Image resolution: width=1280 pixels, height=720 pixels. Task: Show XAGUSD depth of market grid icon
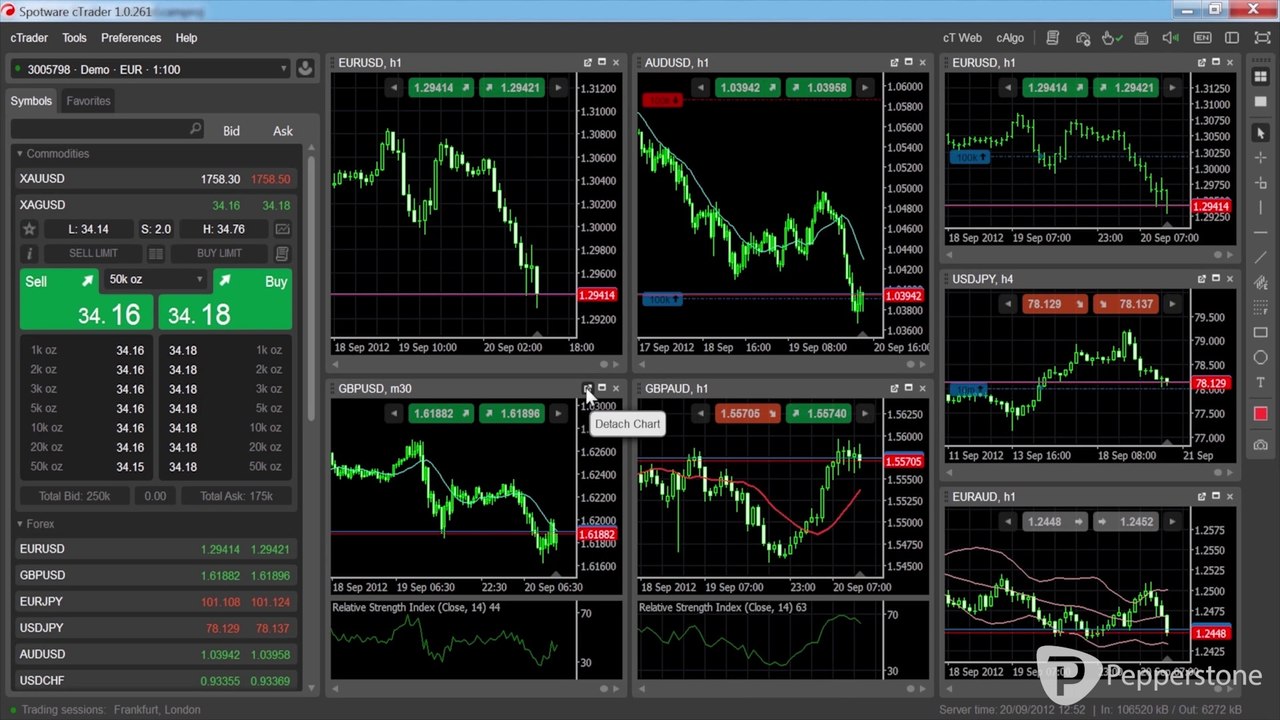tap(156, 254)
